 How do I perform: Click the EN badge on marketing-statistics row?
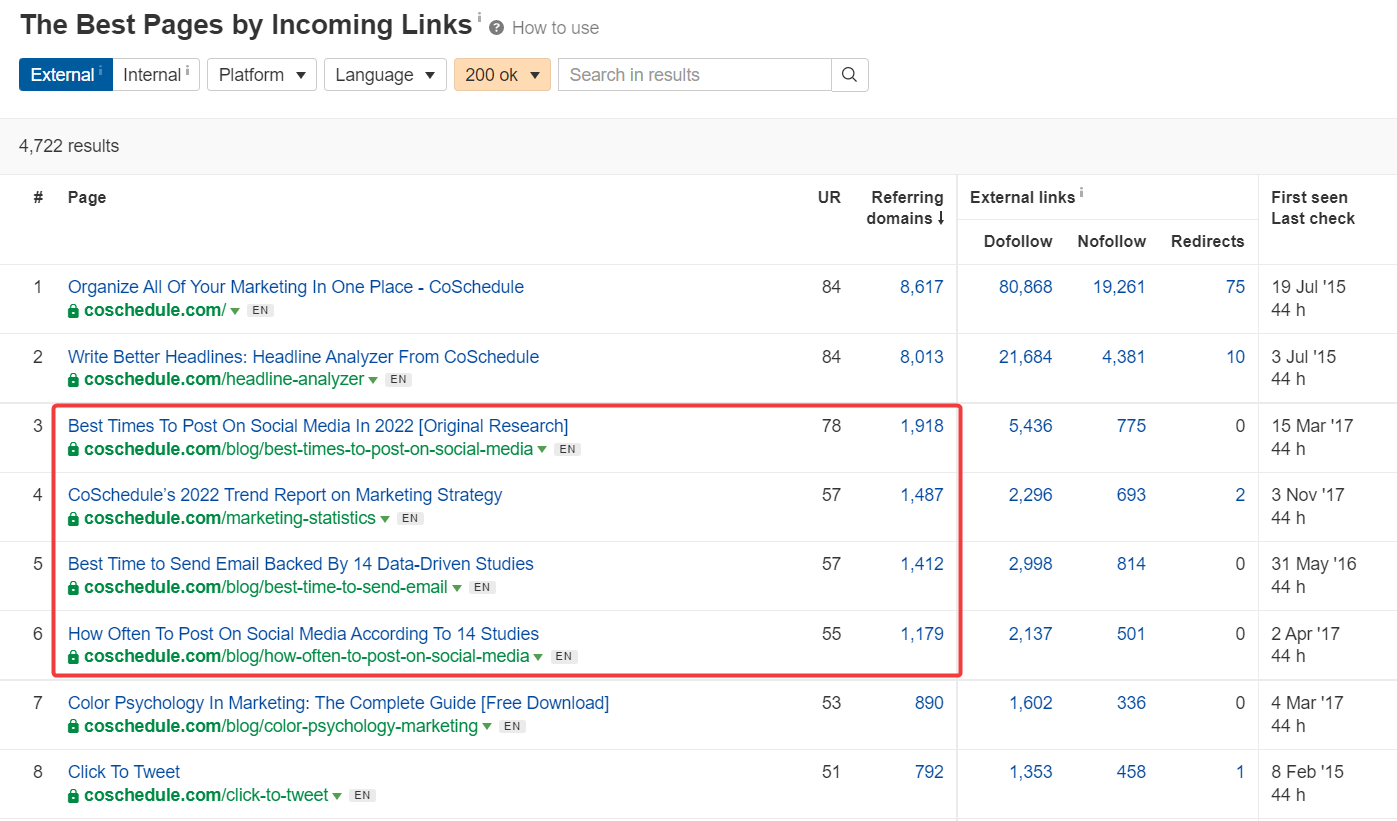[x=410, y=519]
